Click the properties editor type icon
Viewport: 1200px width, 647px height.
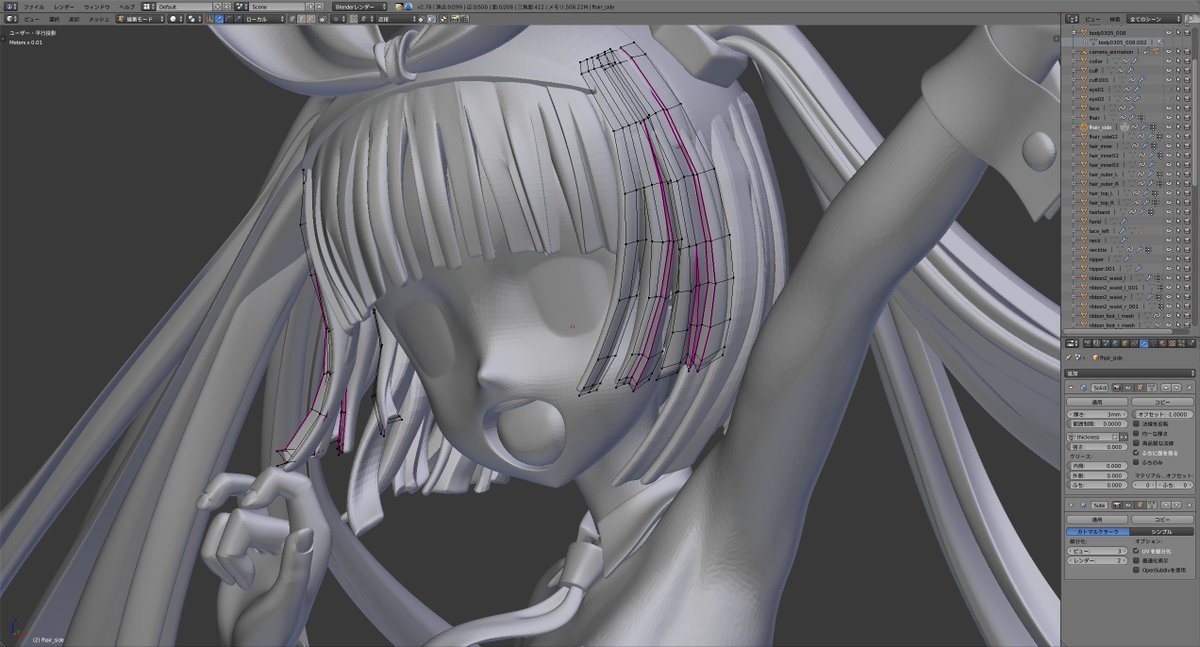(x=1071, y=343)
